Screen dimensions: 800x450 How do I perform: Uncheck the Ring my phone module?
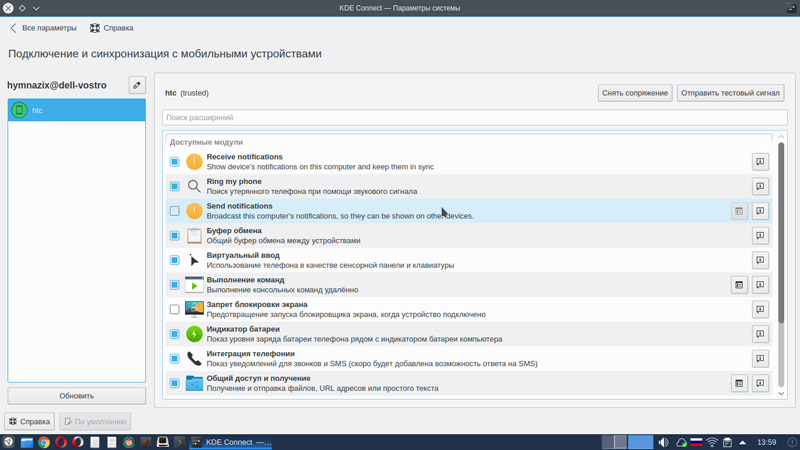click(174, 186)
